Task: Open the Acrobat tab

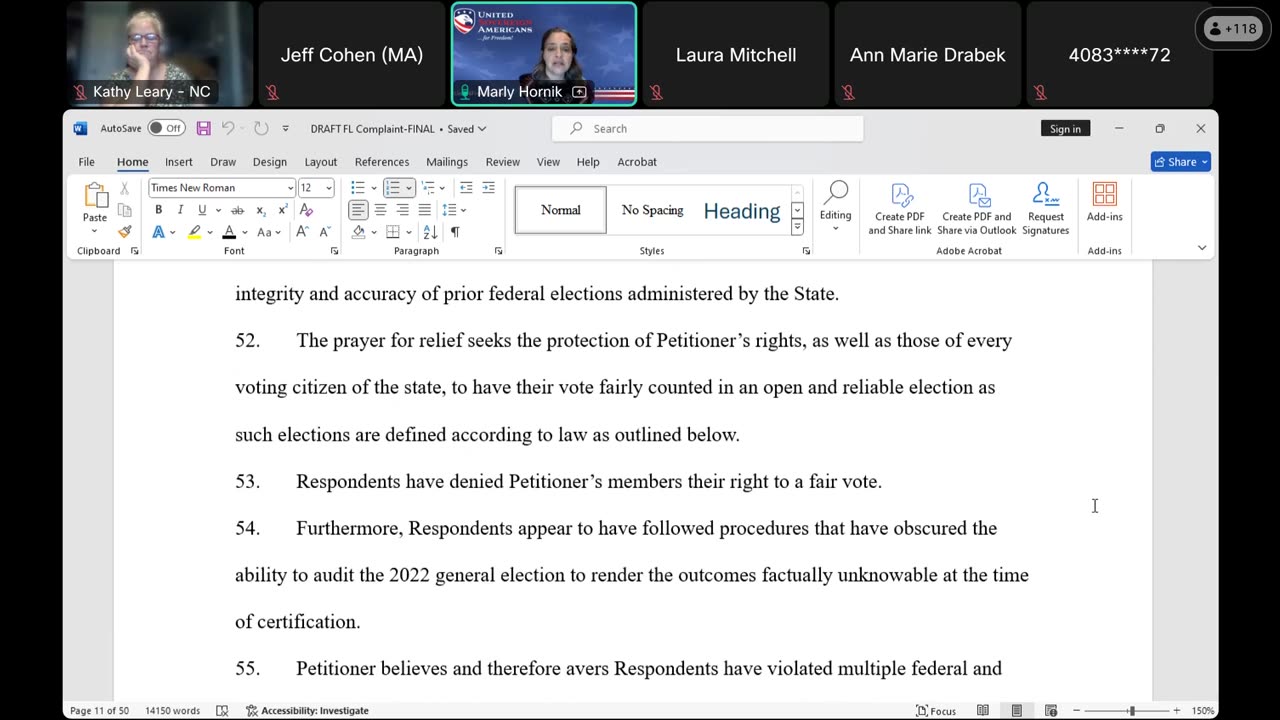Action: 637,162
